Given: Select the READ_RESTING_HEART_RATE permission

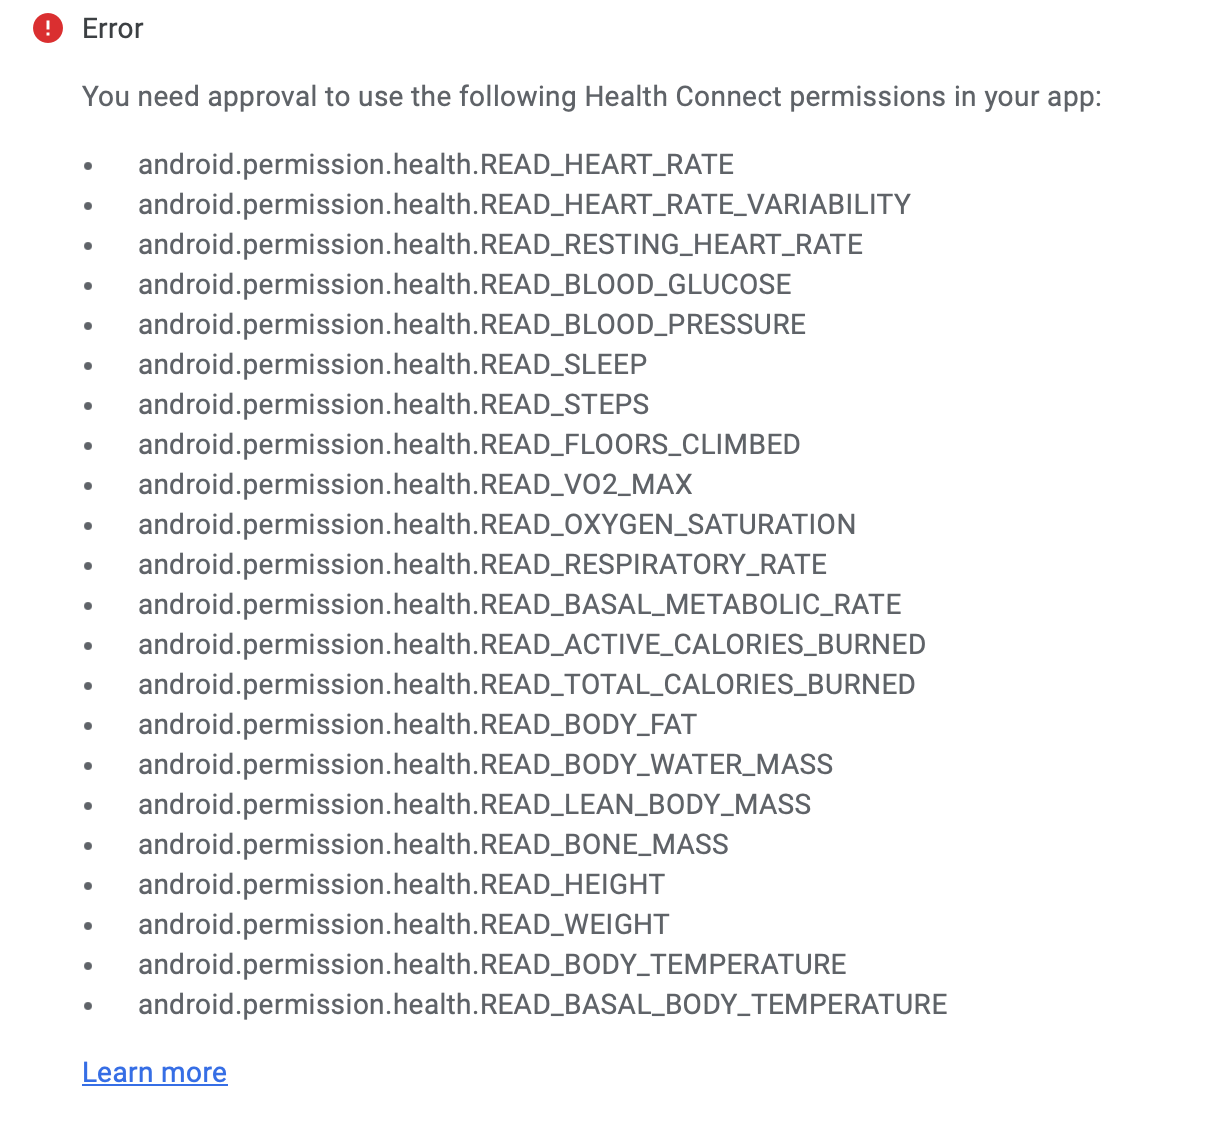Looking at the screenshot, I should tap(500, 244).
